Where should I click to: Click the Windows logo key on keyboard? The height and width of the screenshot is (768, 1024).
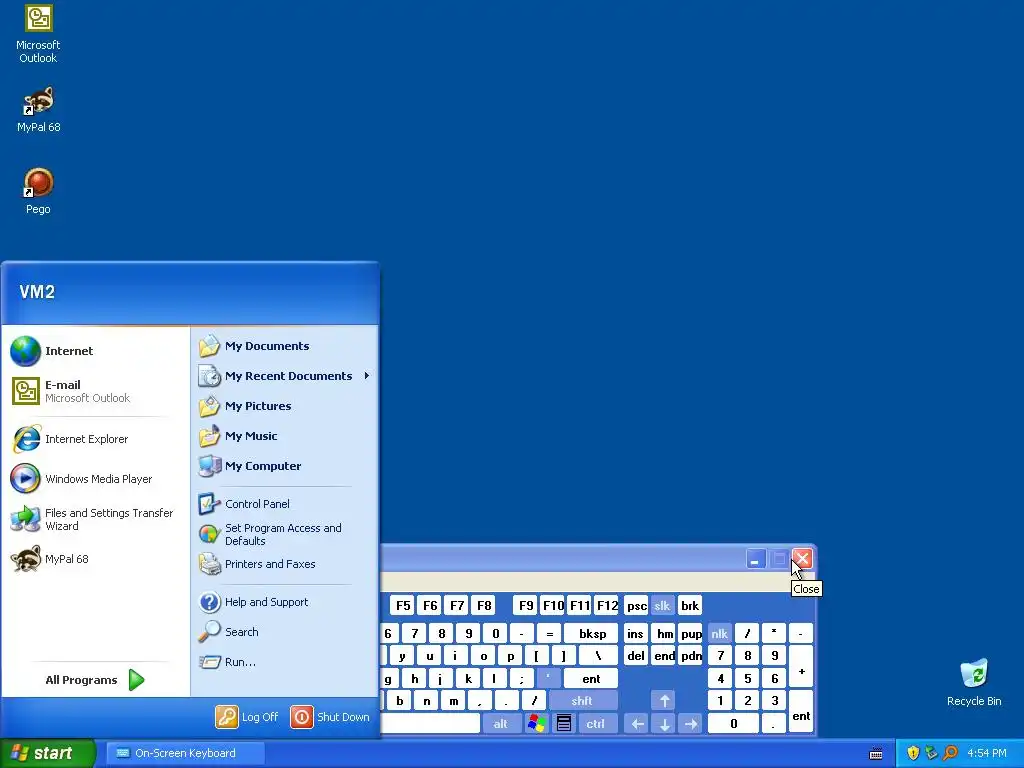(x=537, y=724)
